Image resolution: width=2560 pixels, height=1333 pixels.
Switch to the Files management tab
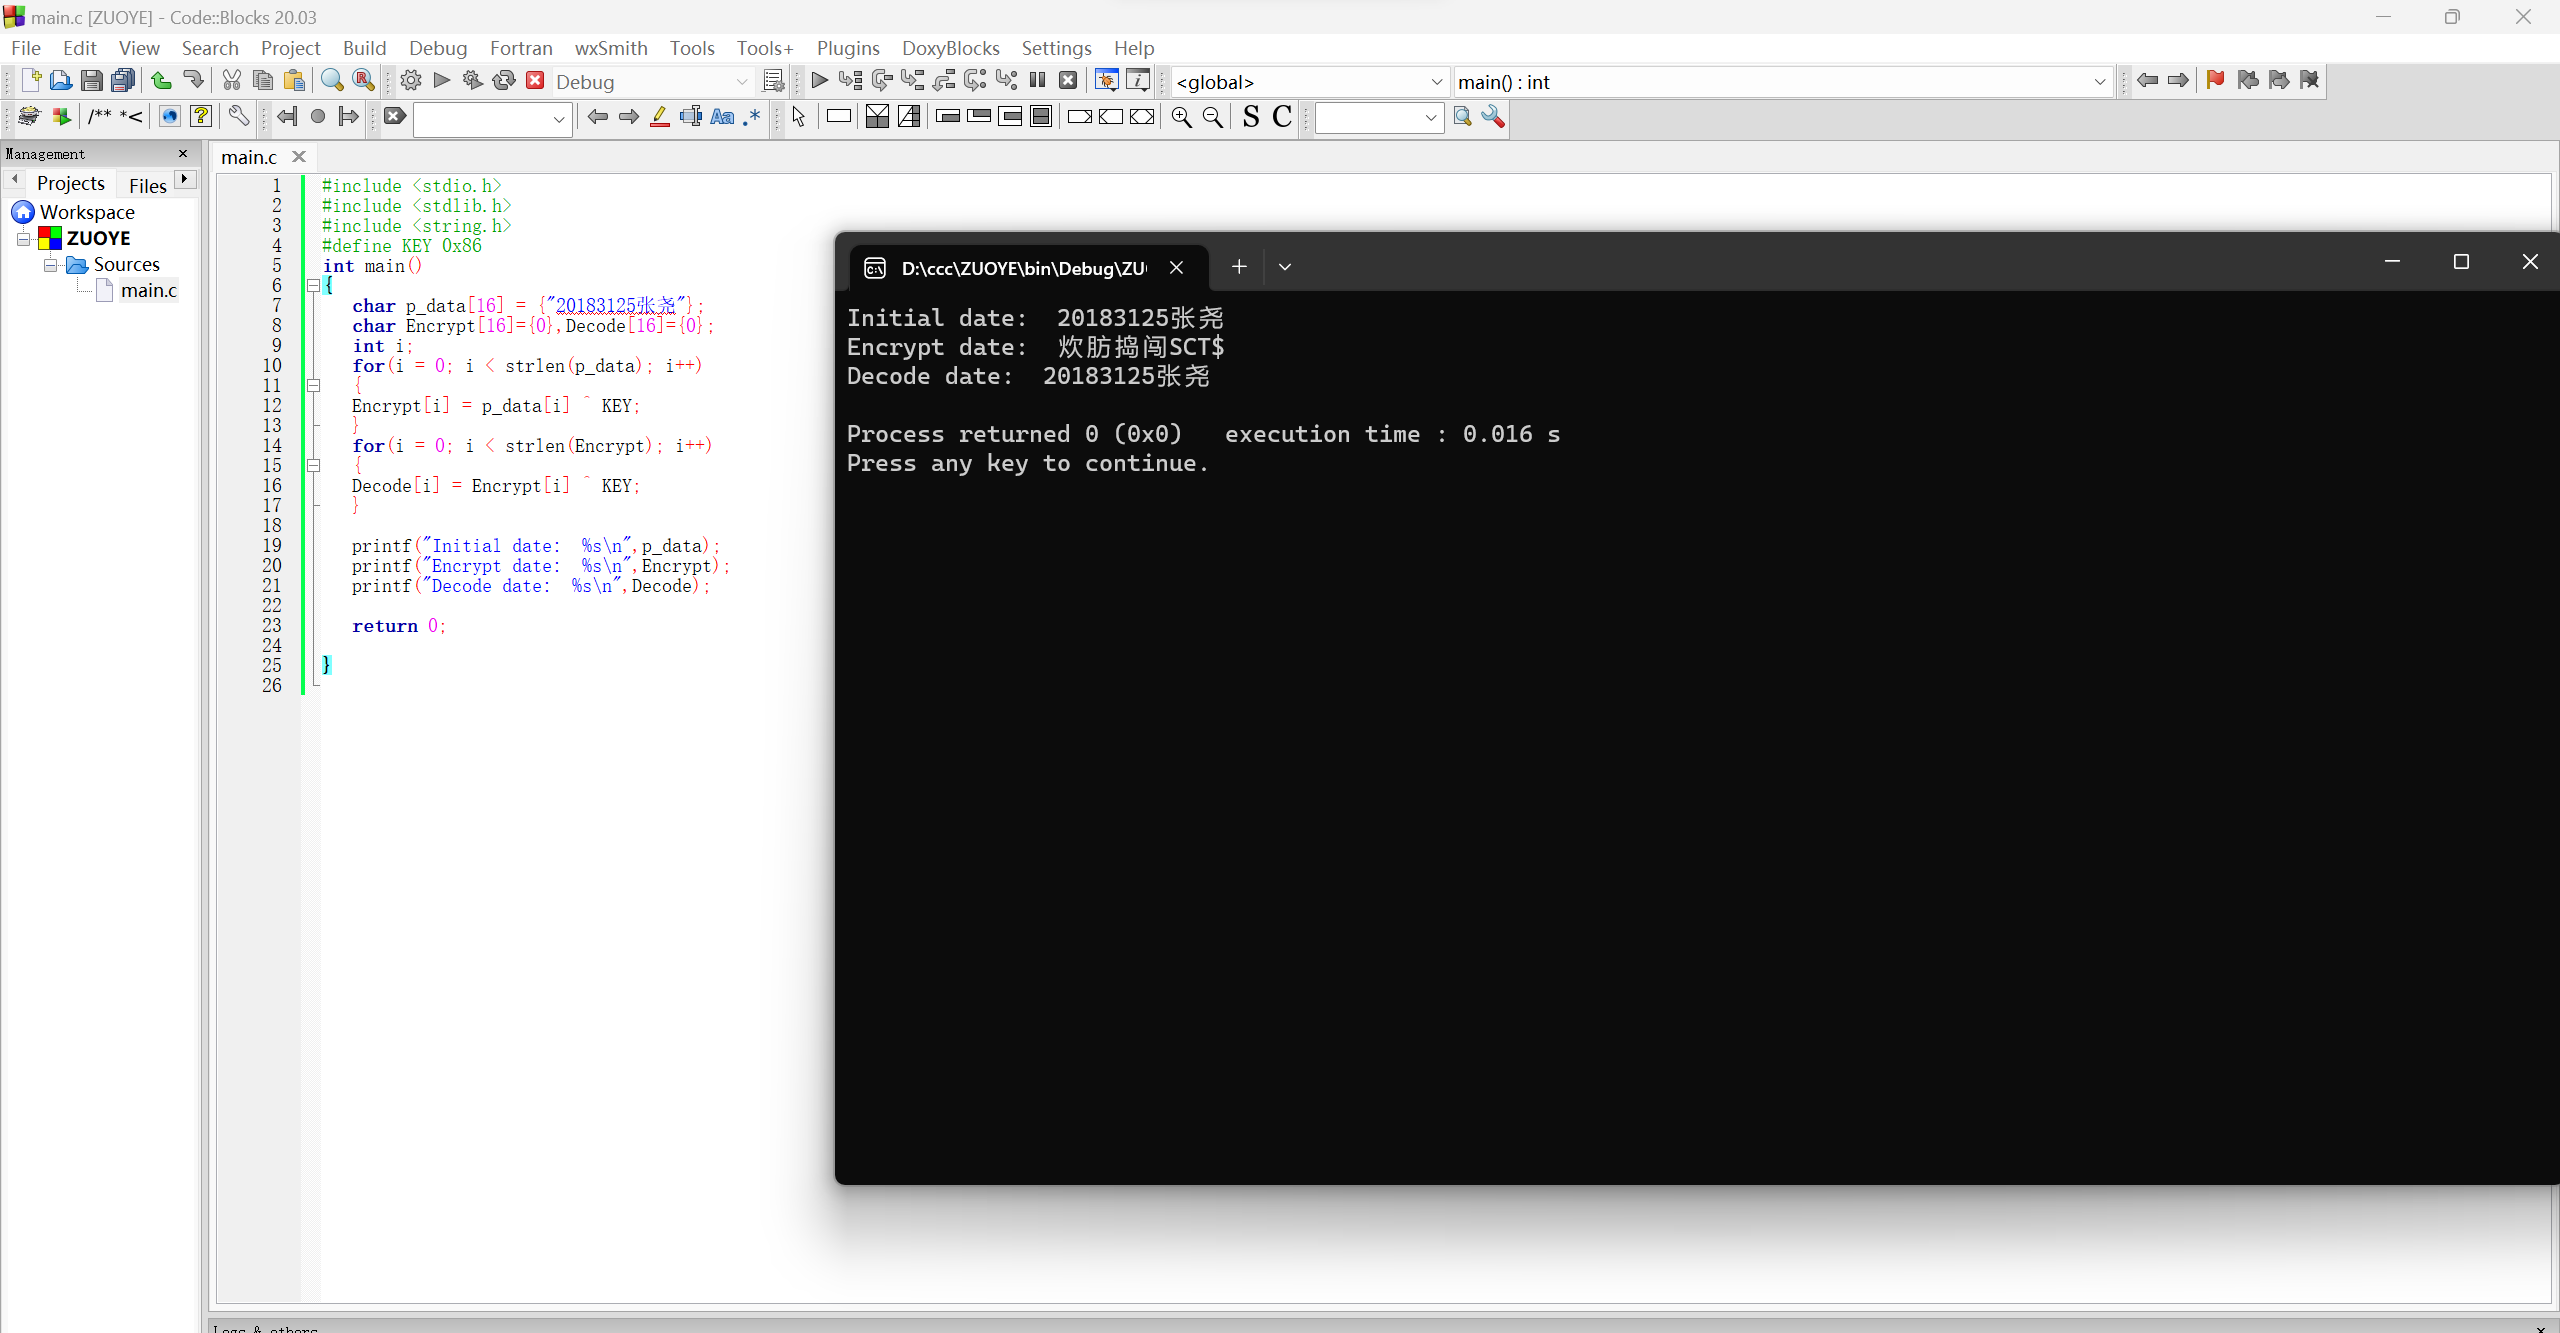click(147, 185)
